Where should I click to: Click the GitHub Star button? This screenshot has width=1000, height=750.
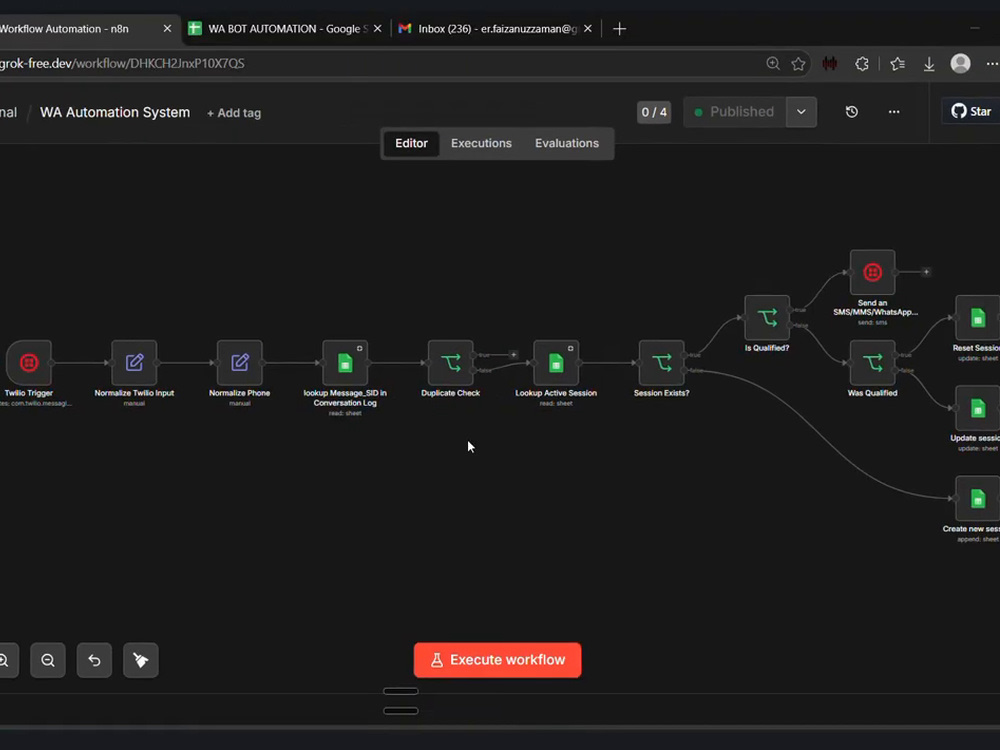[x=971, y=112]
